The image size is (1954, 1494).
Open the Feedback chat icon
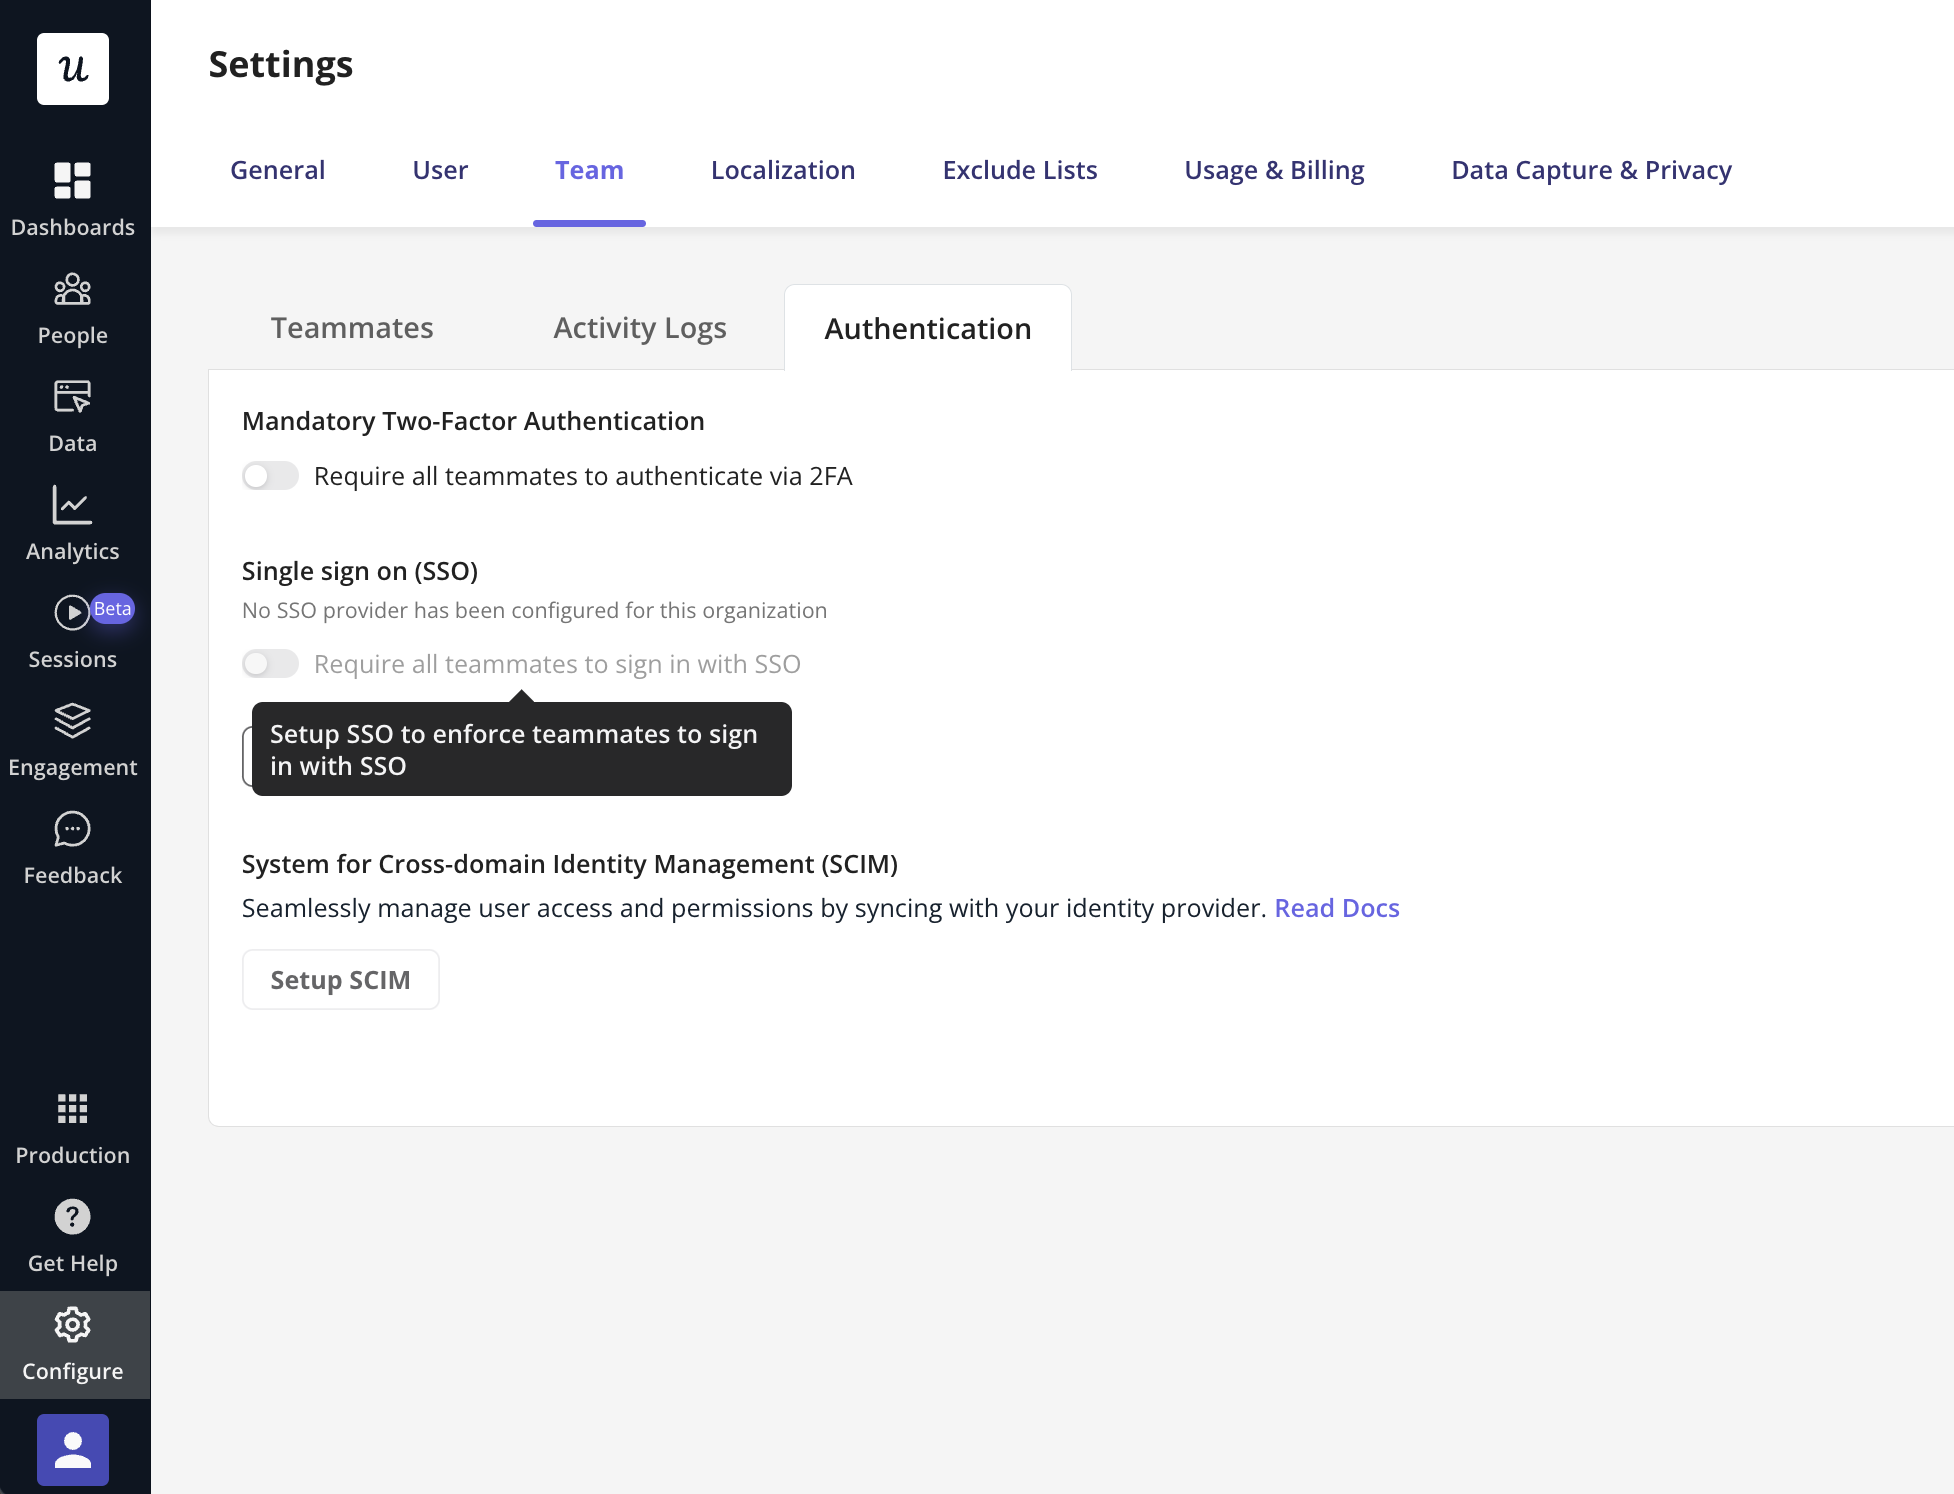(73, 830)
